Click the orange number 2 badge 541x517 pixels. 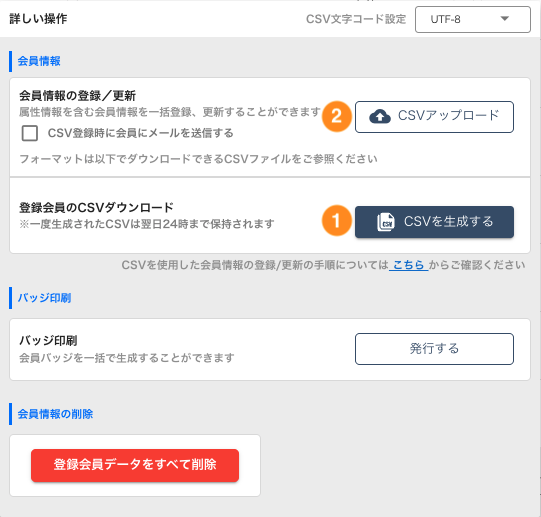point(336,116)
